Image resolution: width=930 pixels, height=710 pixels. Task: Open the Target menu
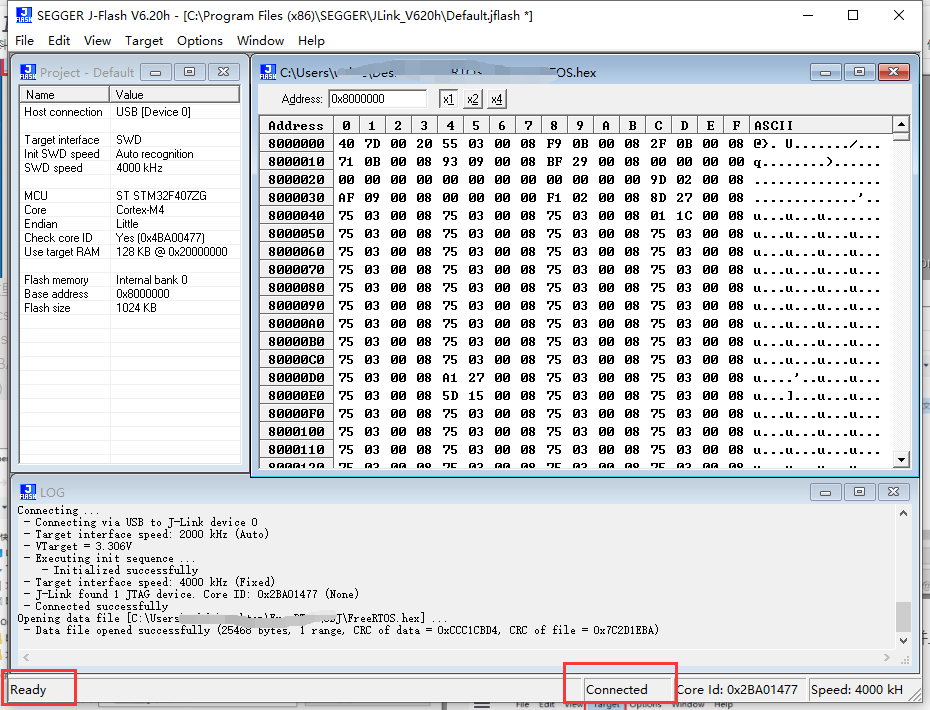[x=145, y=41]
